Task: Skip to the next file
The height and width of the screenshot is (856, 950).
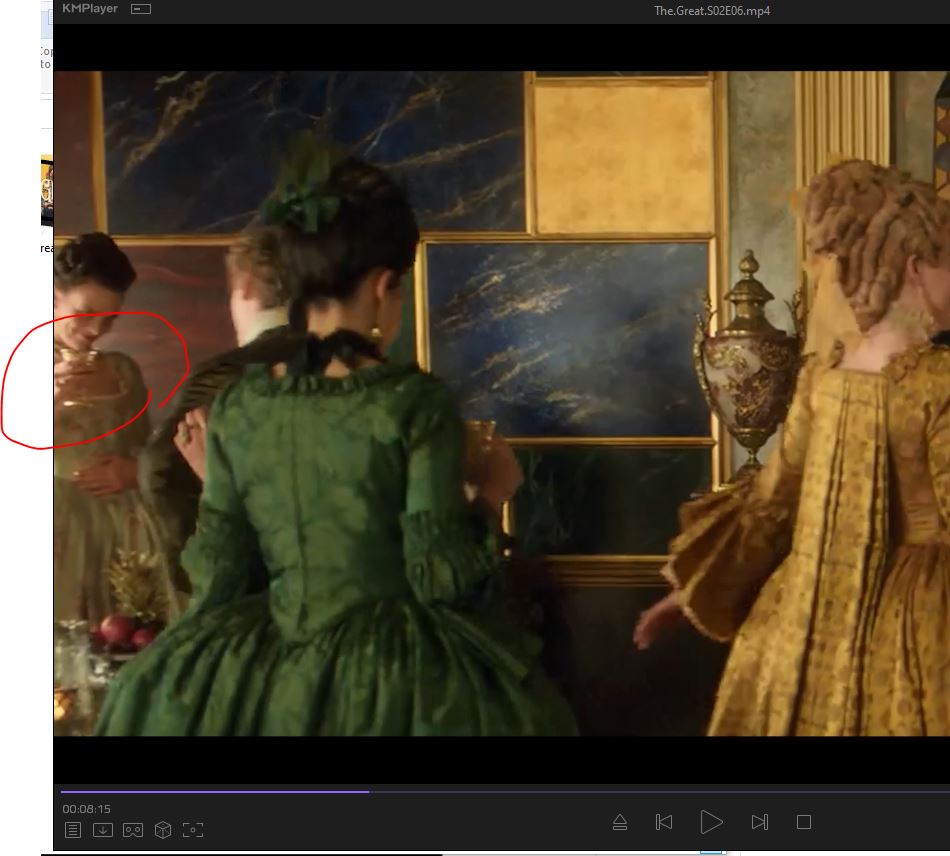Action: (x=759, y=822)
